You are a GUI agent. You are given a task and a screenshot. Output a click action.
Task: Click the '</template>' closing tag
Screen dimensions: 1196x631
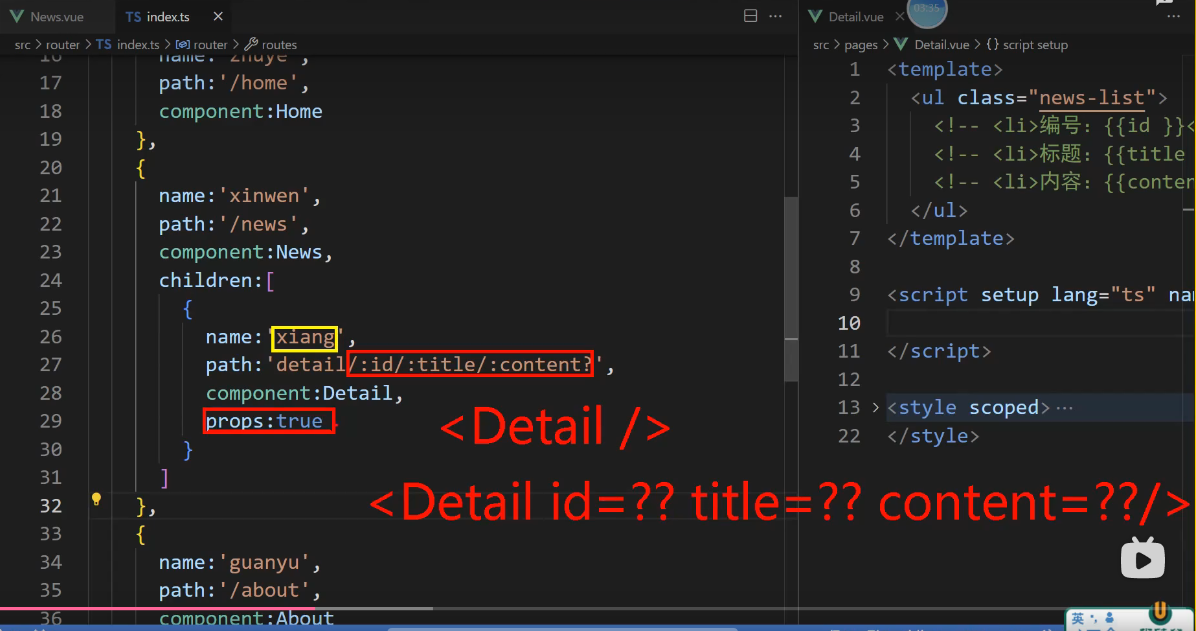tap(951, 238)
